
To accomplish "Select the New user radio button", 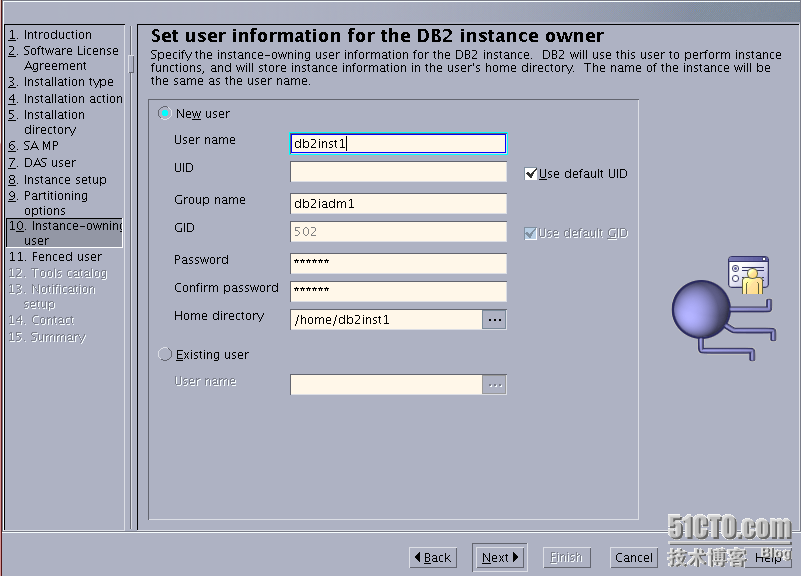I will [x=164, y=113].
